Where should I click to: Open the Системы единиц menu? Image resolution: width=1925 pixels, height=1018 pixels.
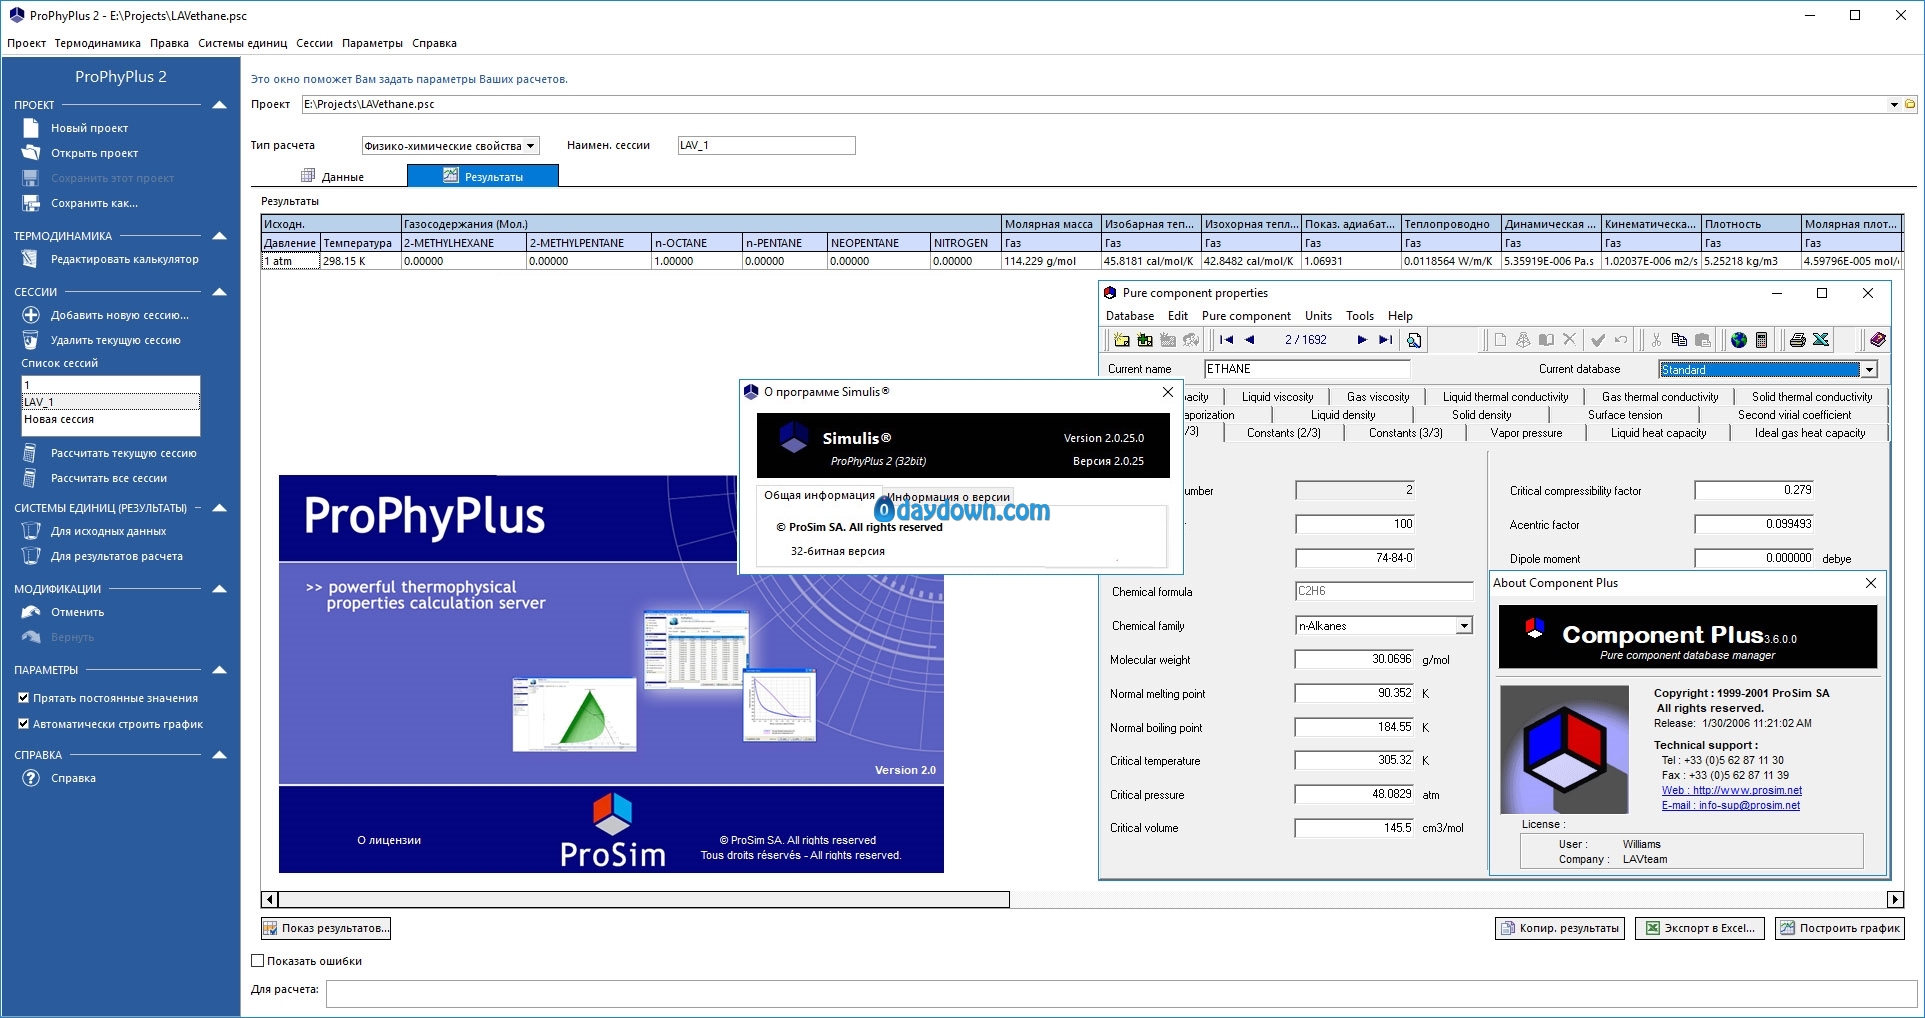243,43
